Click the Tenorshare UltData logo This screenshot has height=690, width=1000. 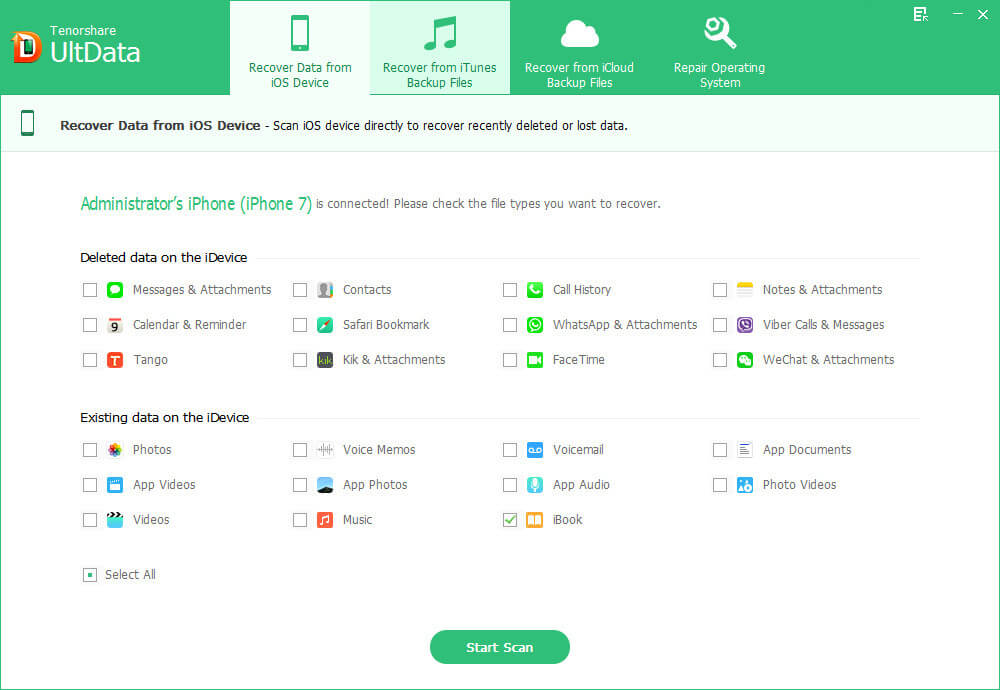(x=76, y=46)
